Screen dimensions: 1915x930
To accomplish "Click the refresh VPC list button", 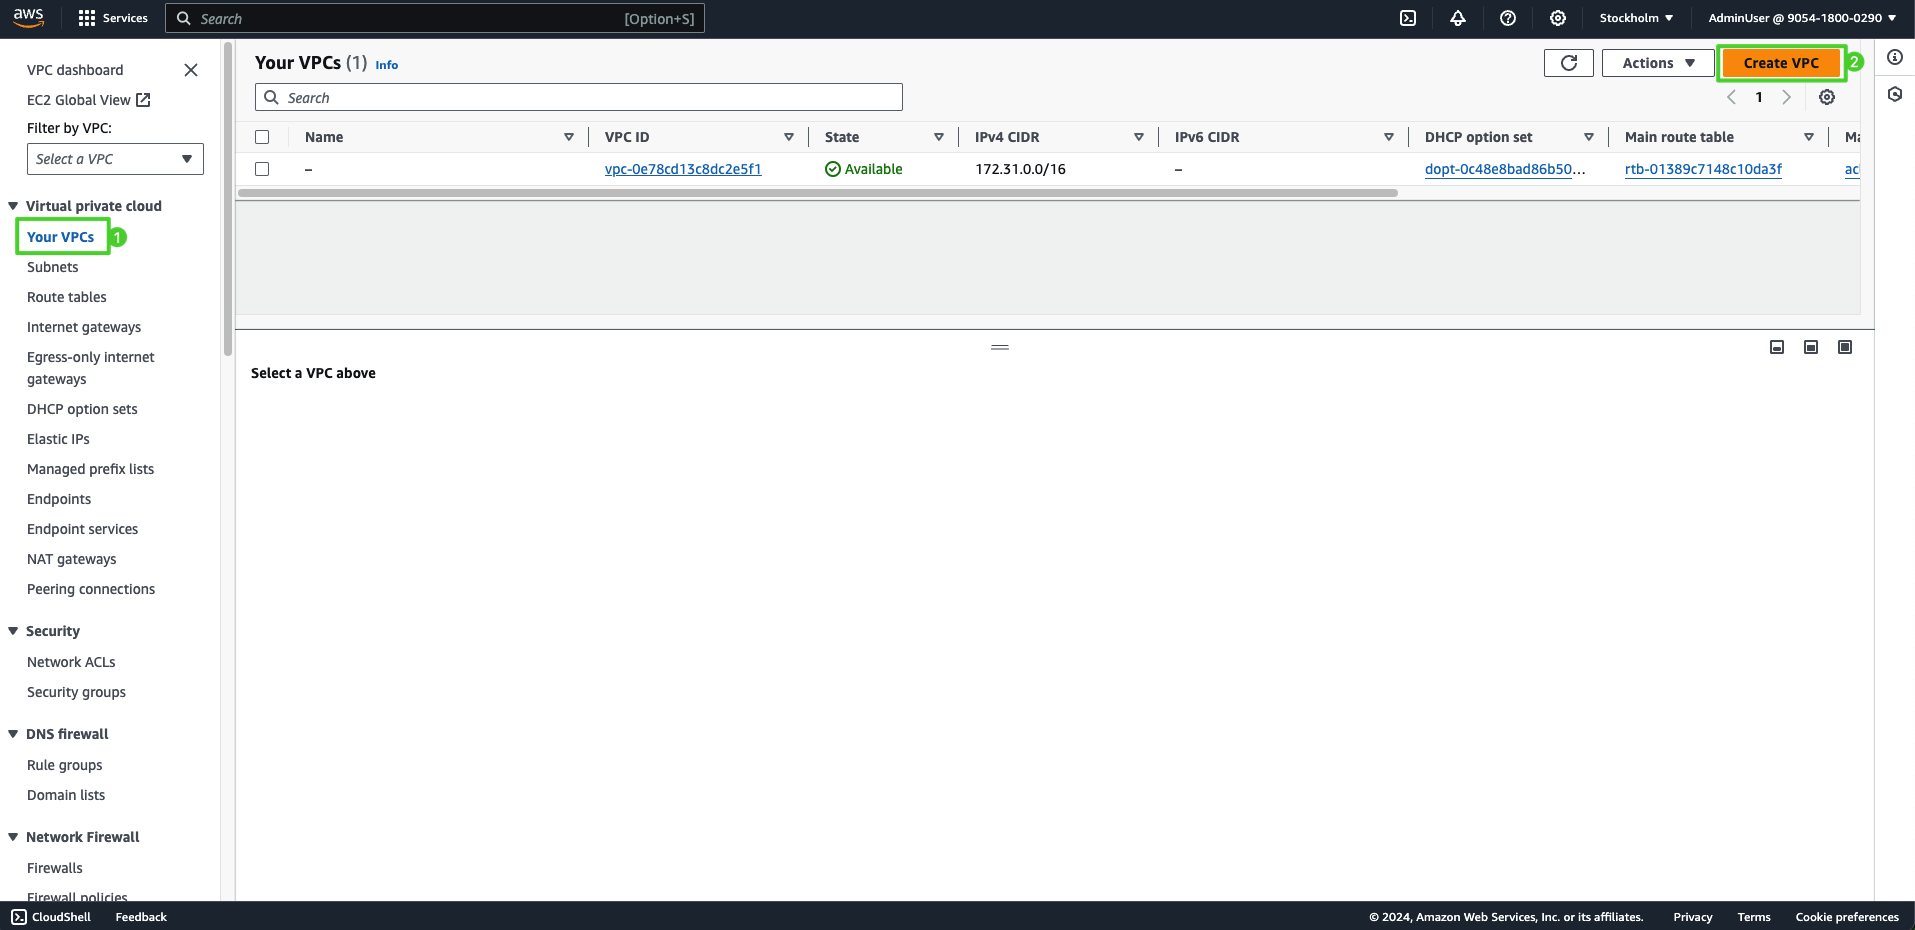I will pyautogui.click(x=1568, y=63).
